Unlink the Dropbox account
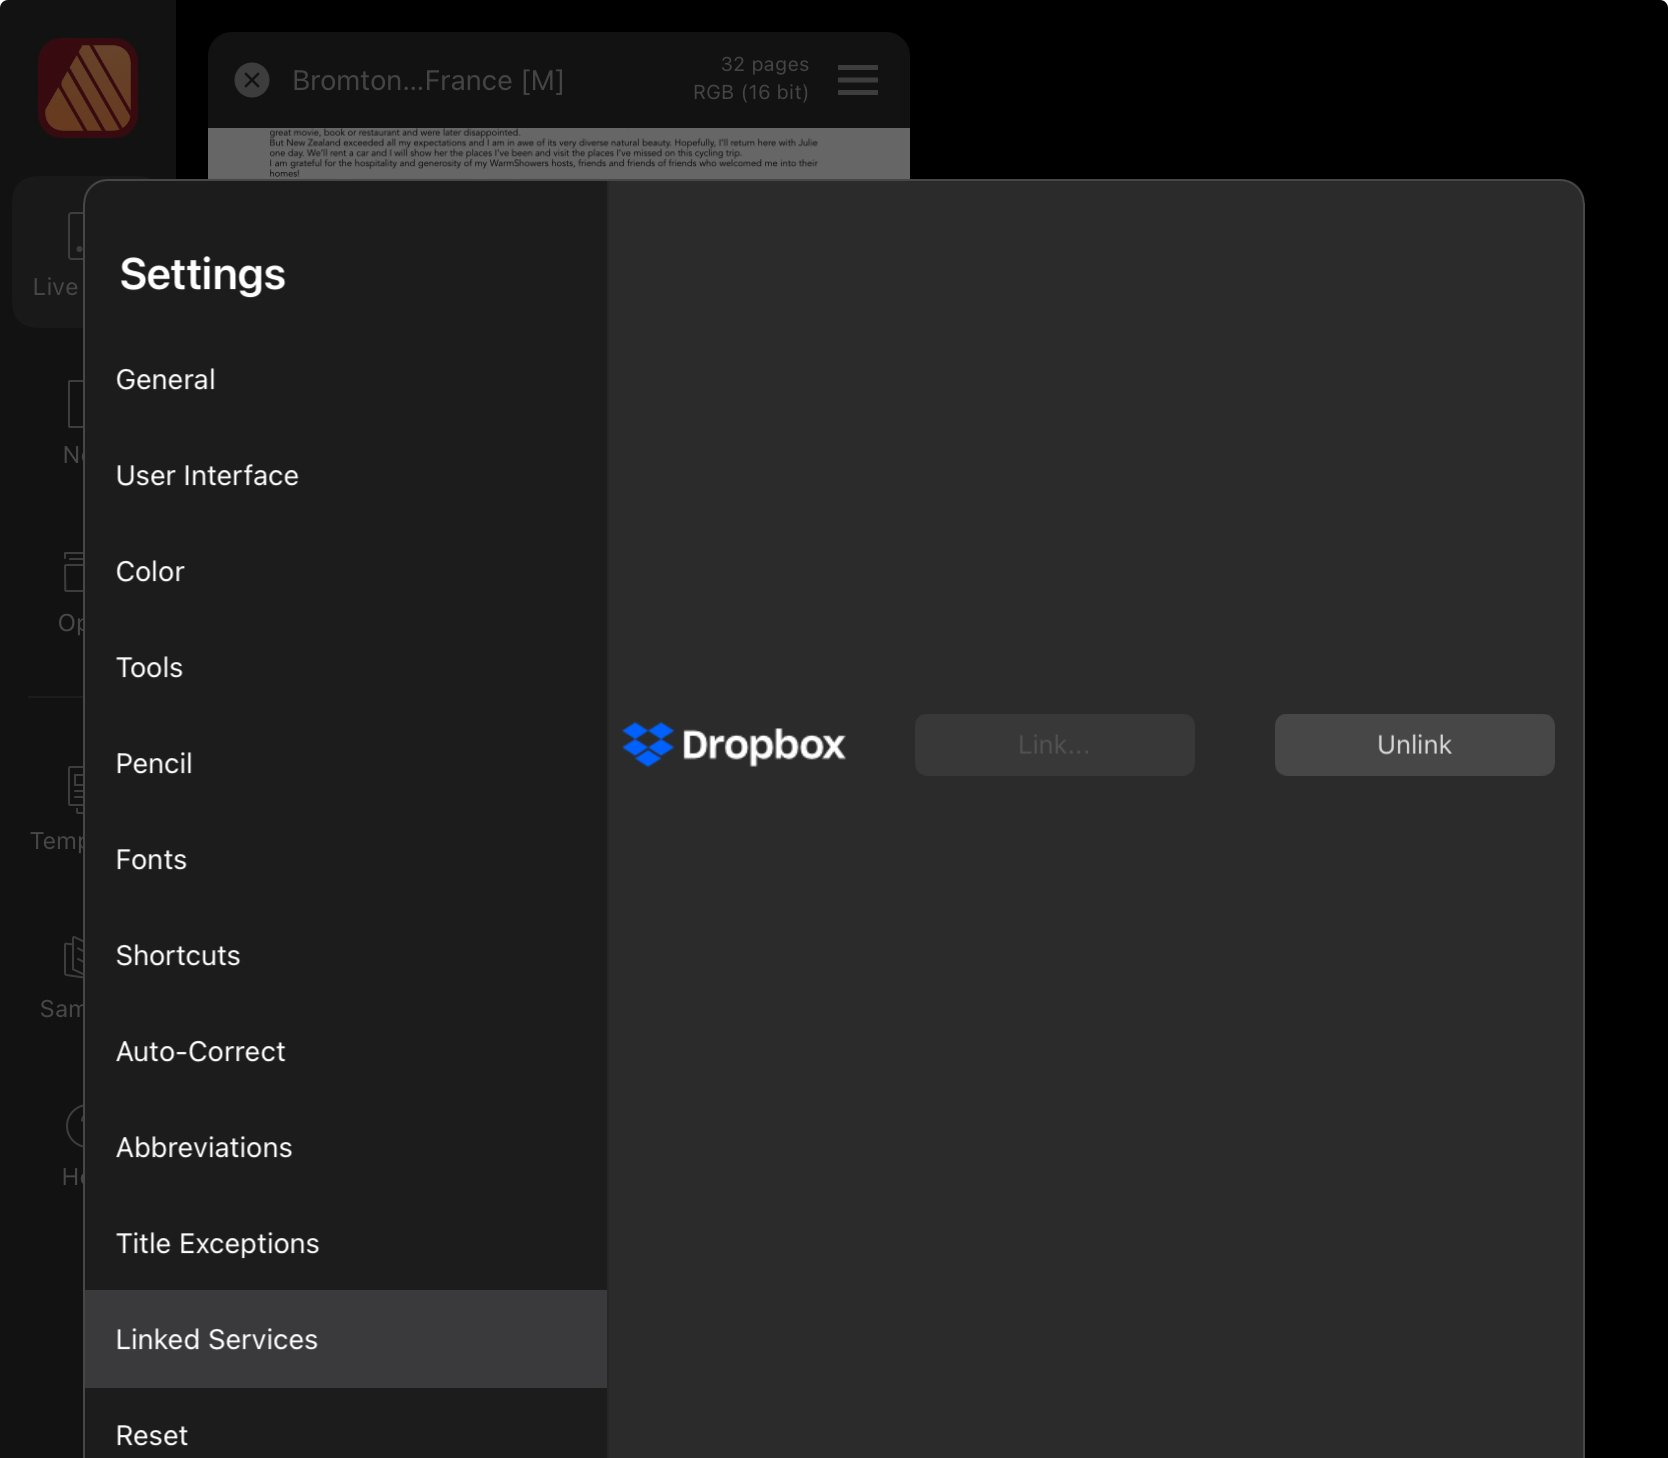 pyautogui.click(x=1414, y=745)
